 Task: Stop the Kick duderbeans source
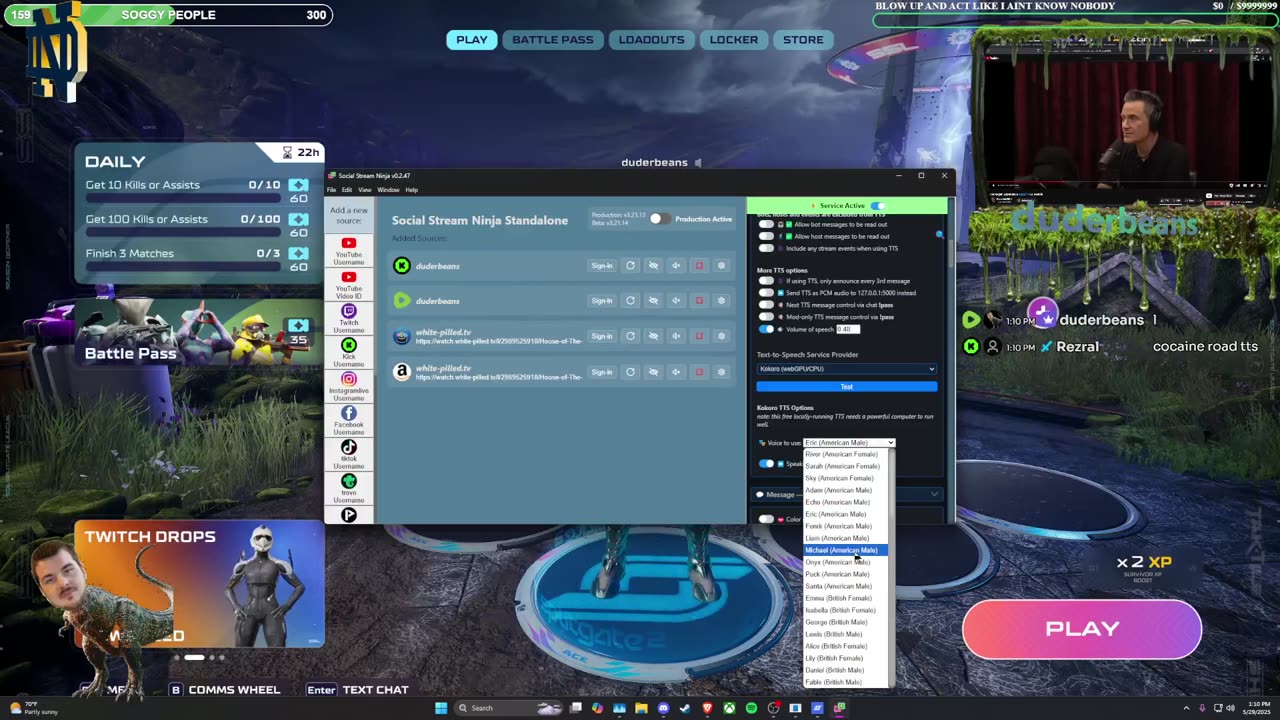pyautogui.click(x=699, y=266)
